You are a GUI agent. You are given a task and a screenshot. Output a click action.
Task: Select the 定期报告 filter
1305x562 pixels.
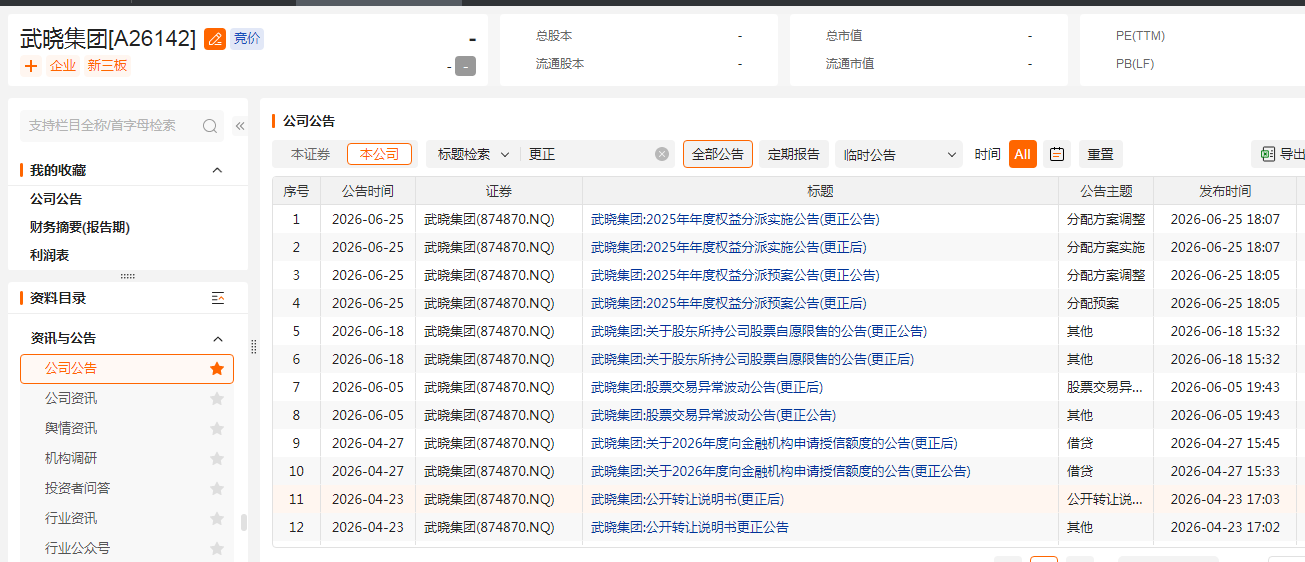794,154
